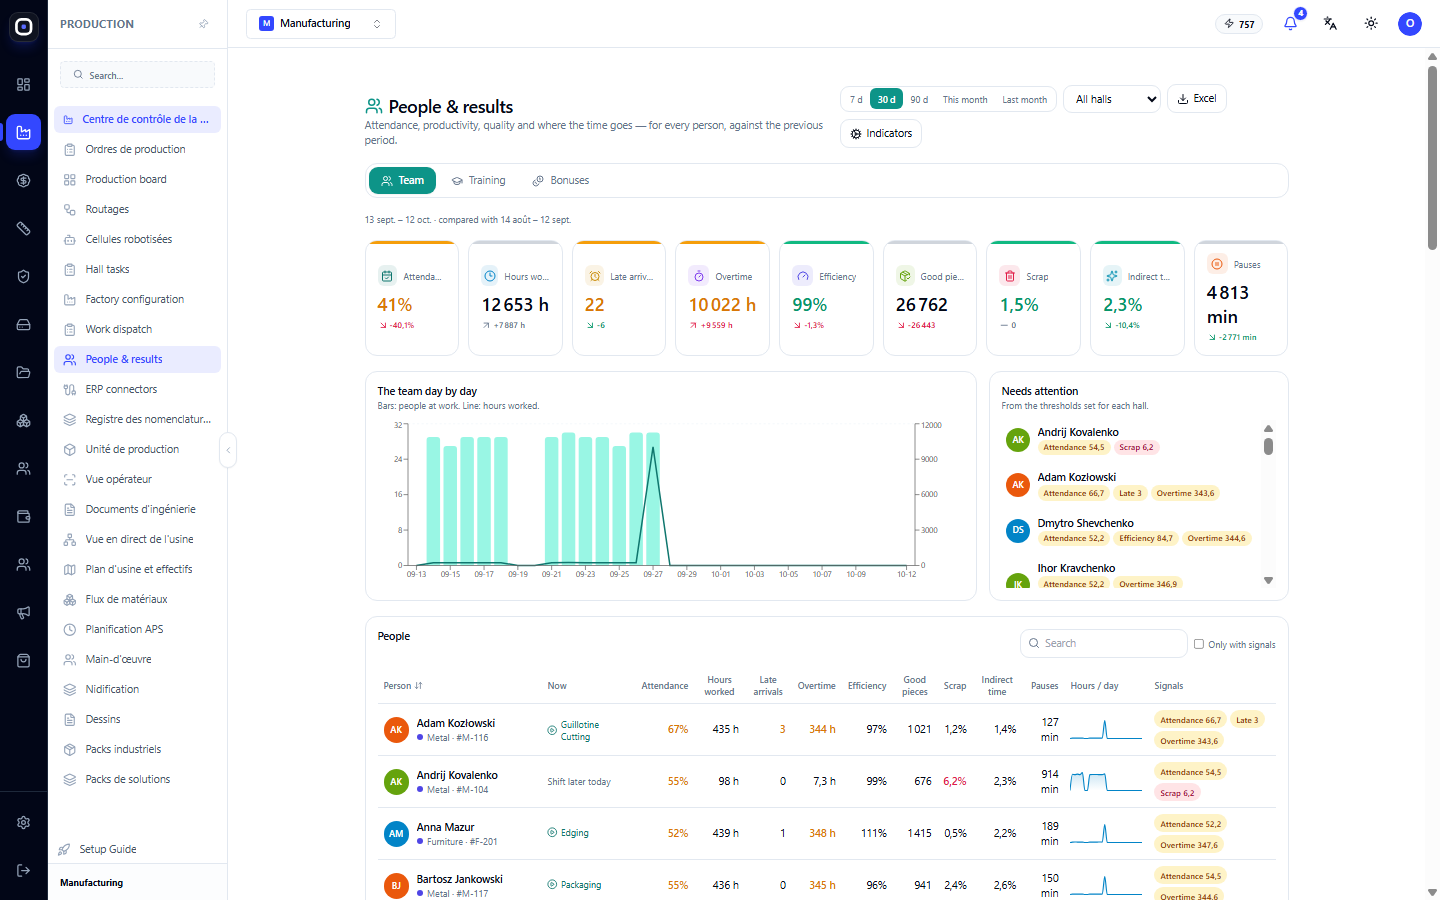
Task: Select the 90 d period option
Action: coord(919,99)
